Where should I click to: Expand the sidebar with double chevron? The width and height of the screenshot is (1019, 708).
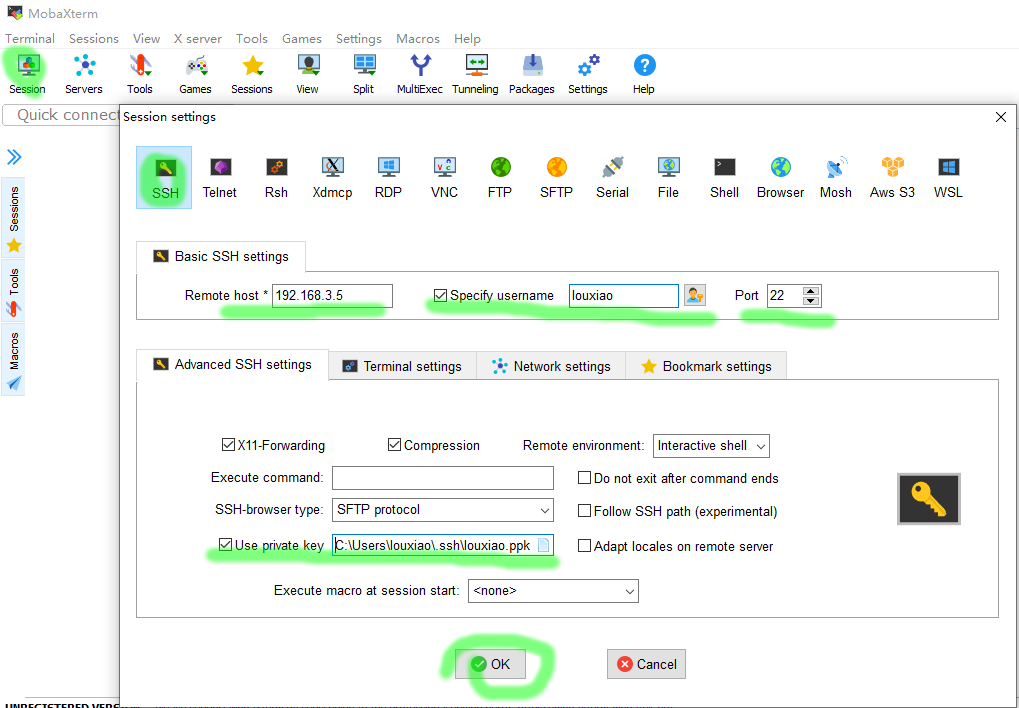[x=14, y=157]
